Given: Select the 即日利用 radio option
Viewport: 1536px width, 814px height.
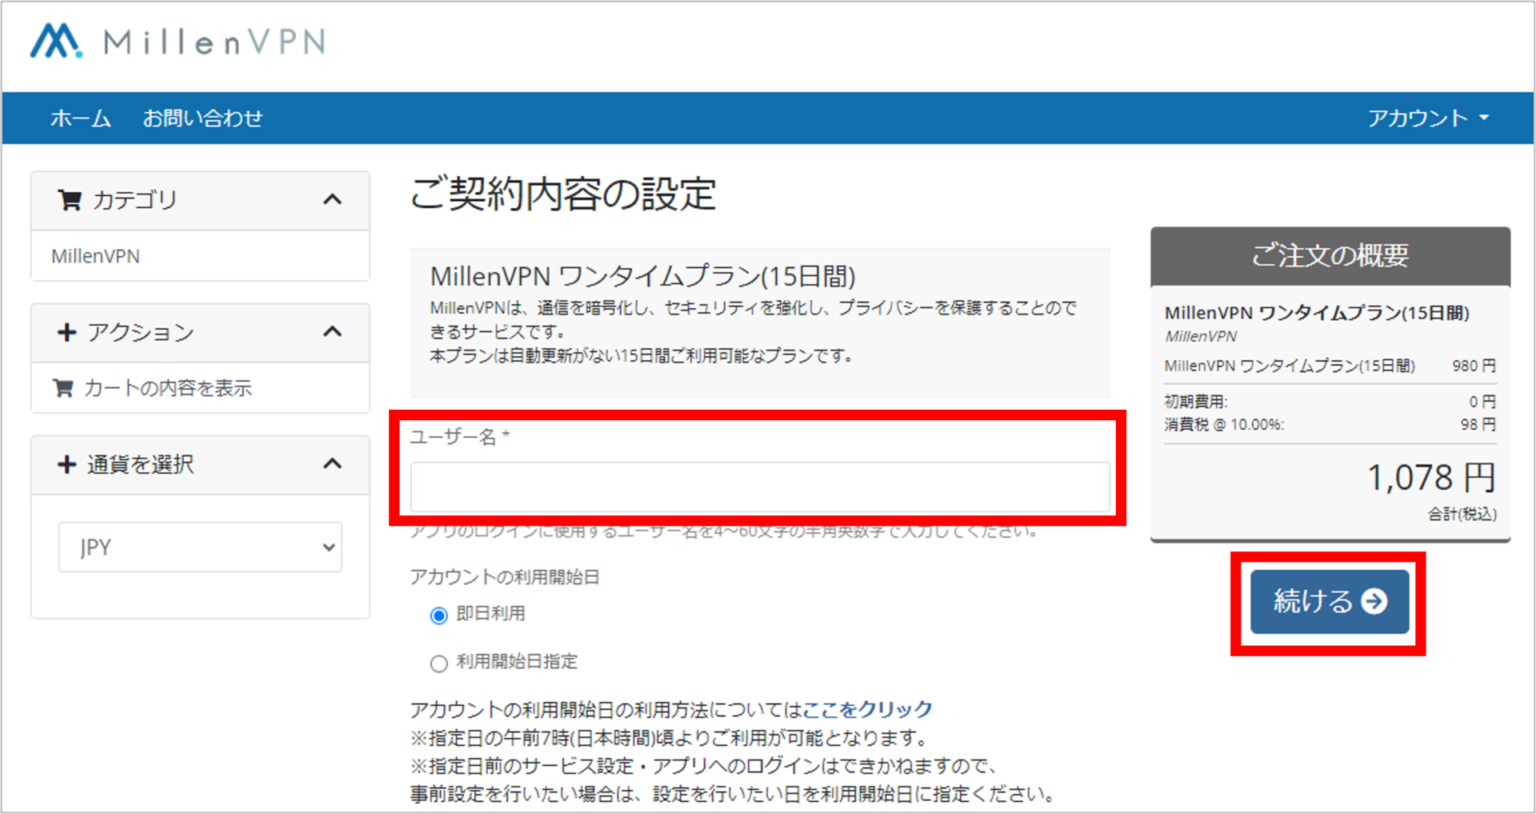Looking at the screenshot, I should (x=439, y=616).
